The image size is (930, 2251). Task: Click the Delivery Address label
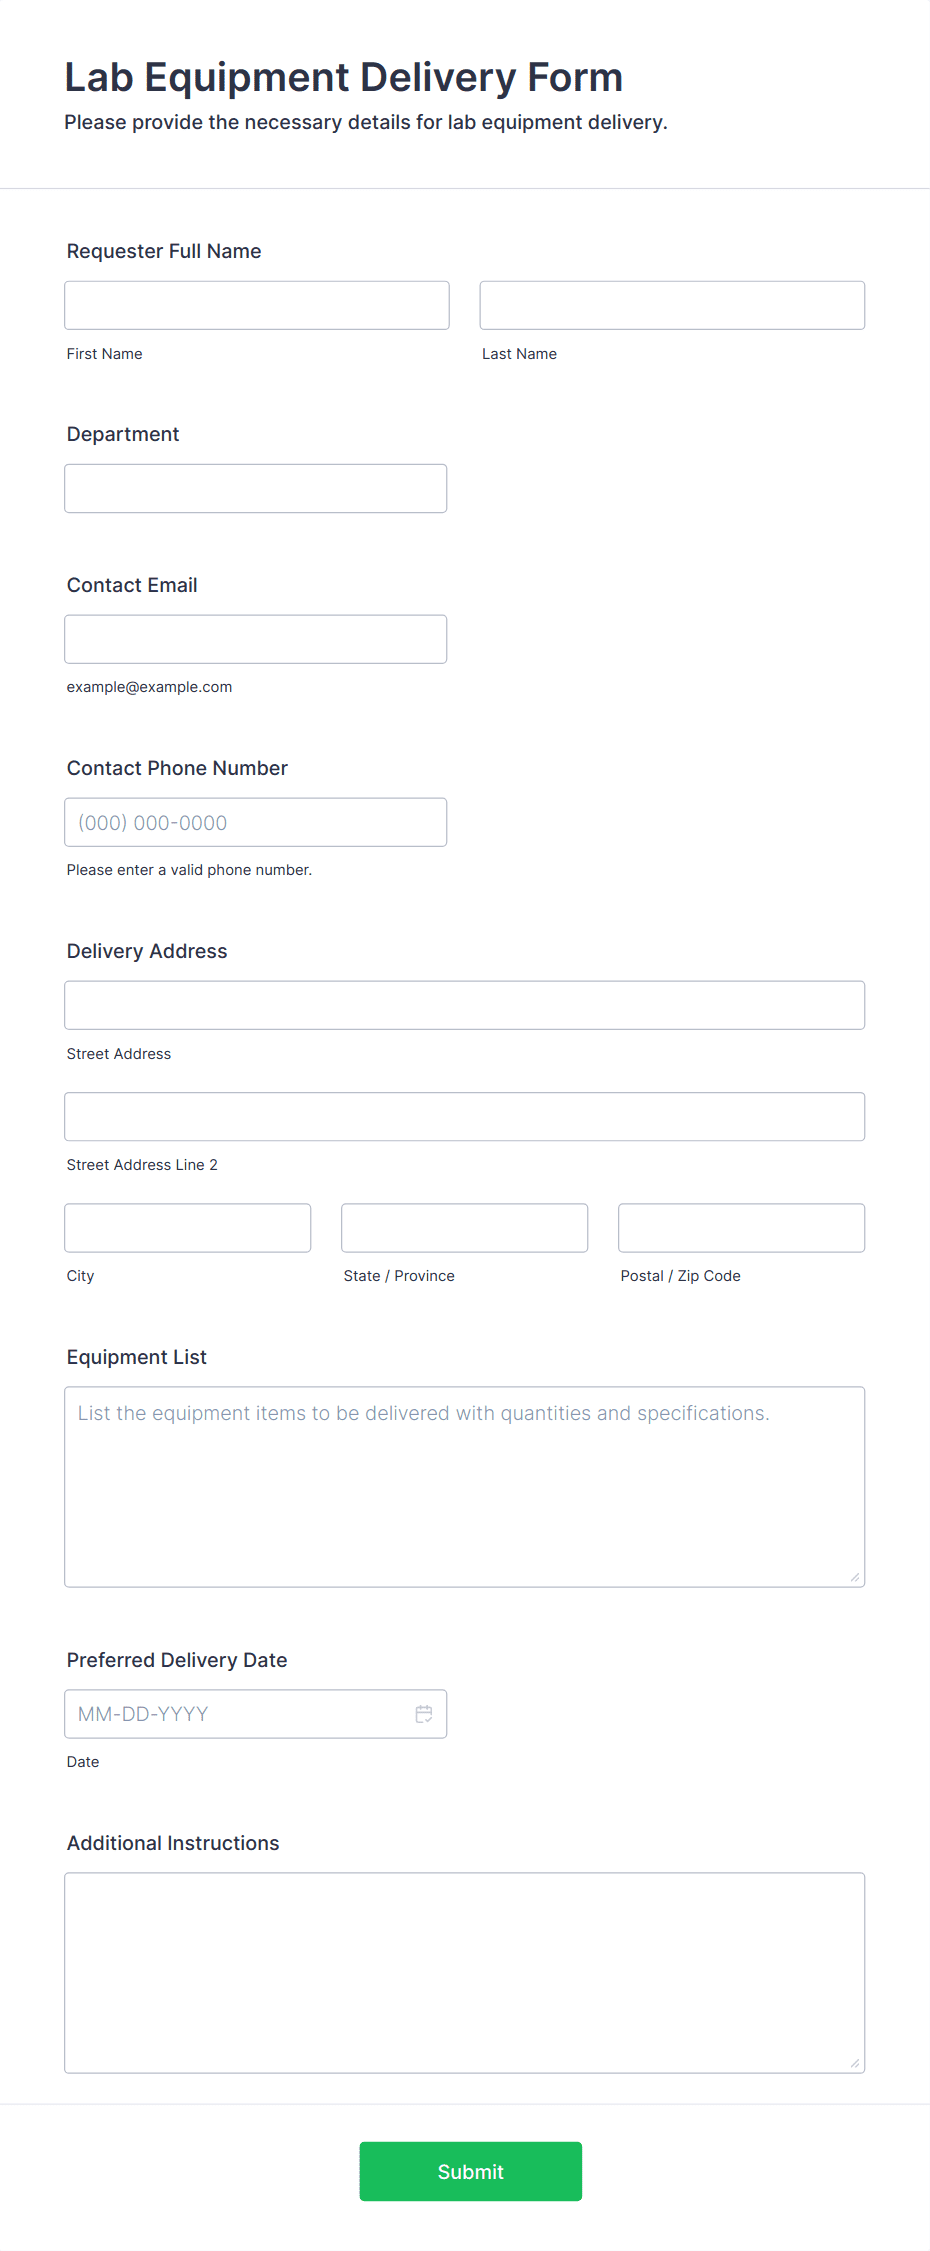(147, 951)
